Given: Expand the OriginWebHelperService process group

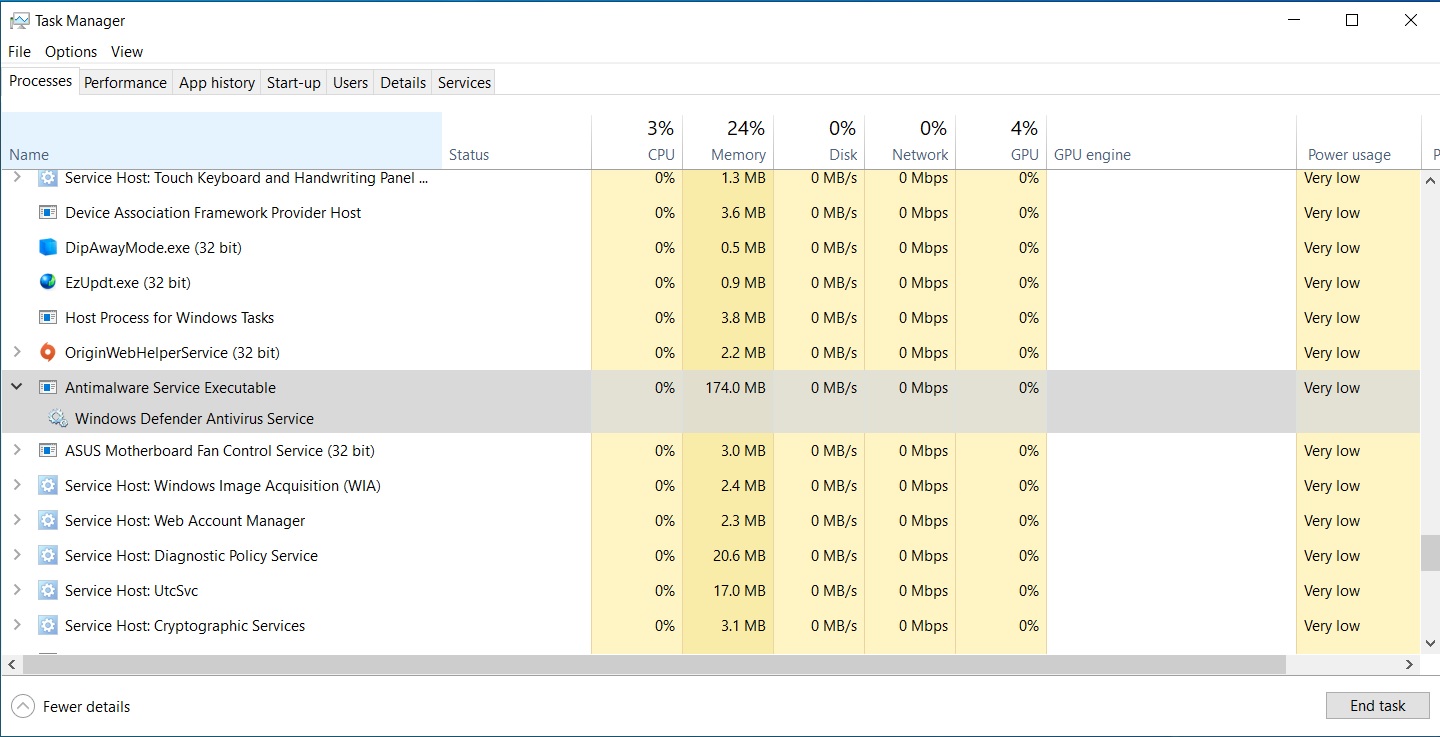Looking at the screenshot, I should click(16, 353).
